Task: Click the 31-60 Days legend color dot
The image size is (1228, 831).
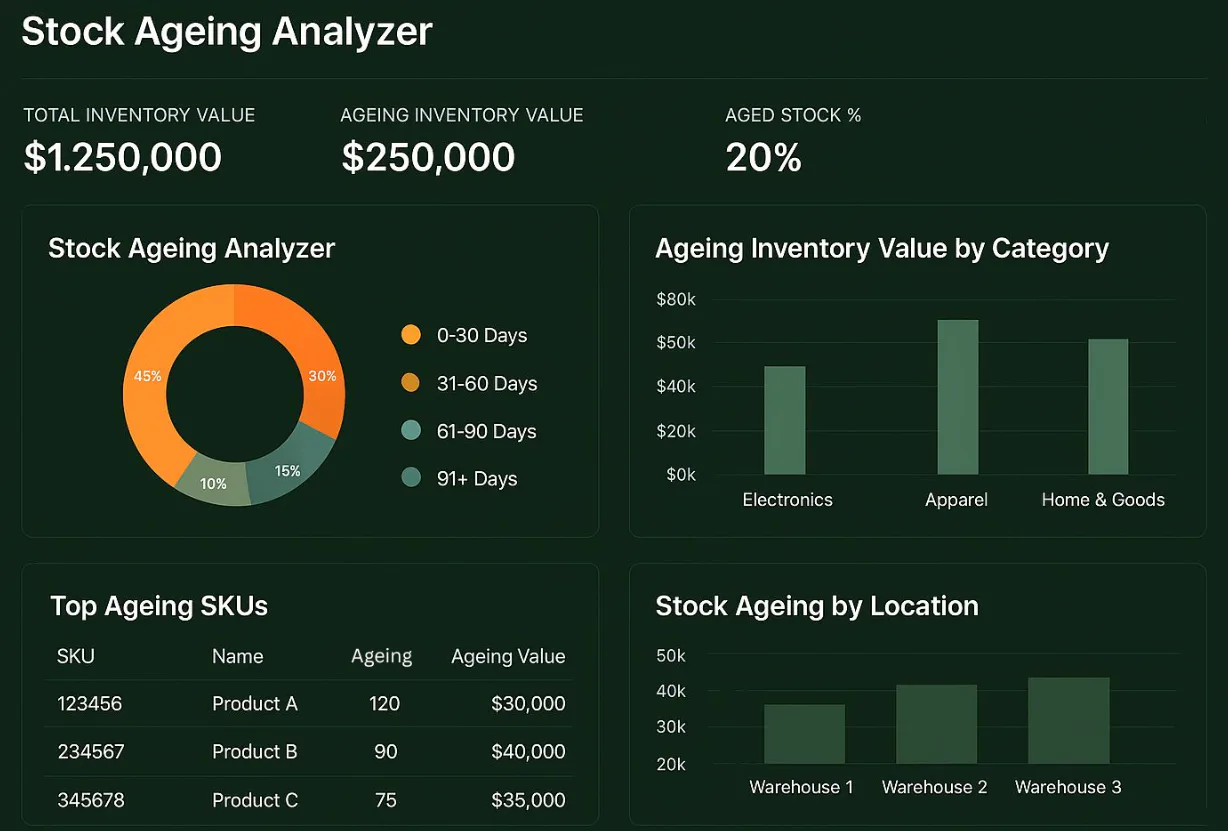Action: click(x=410, y=383)
